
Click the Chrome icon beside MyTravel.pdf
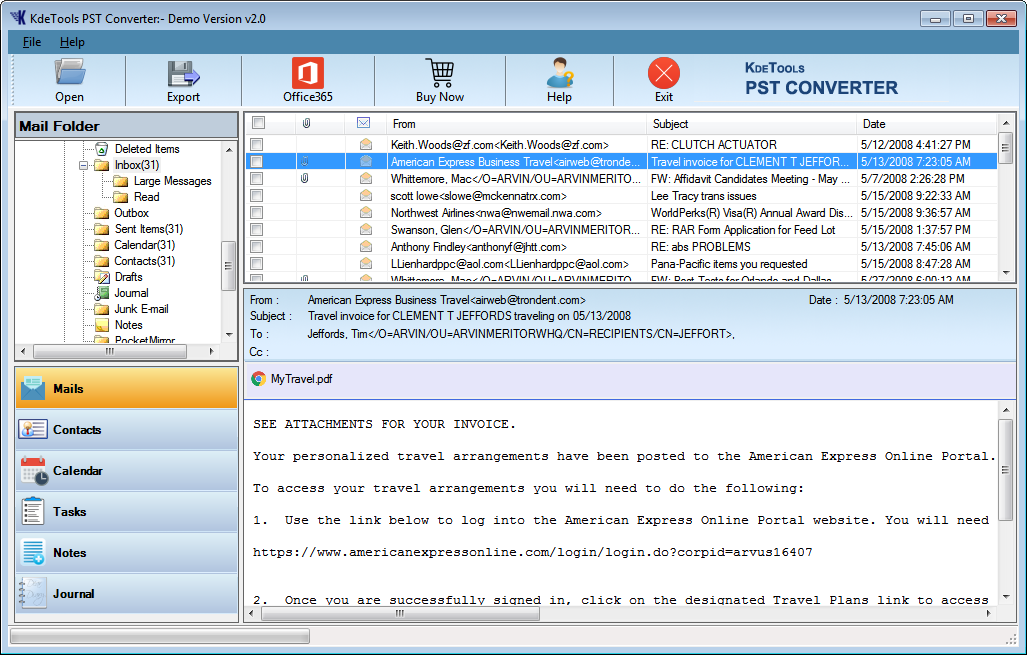tap(258, 379)
